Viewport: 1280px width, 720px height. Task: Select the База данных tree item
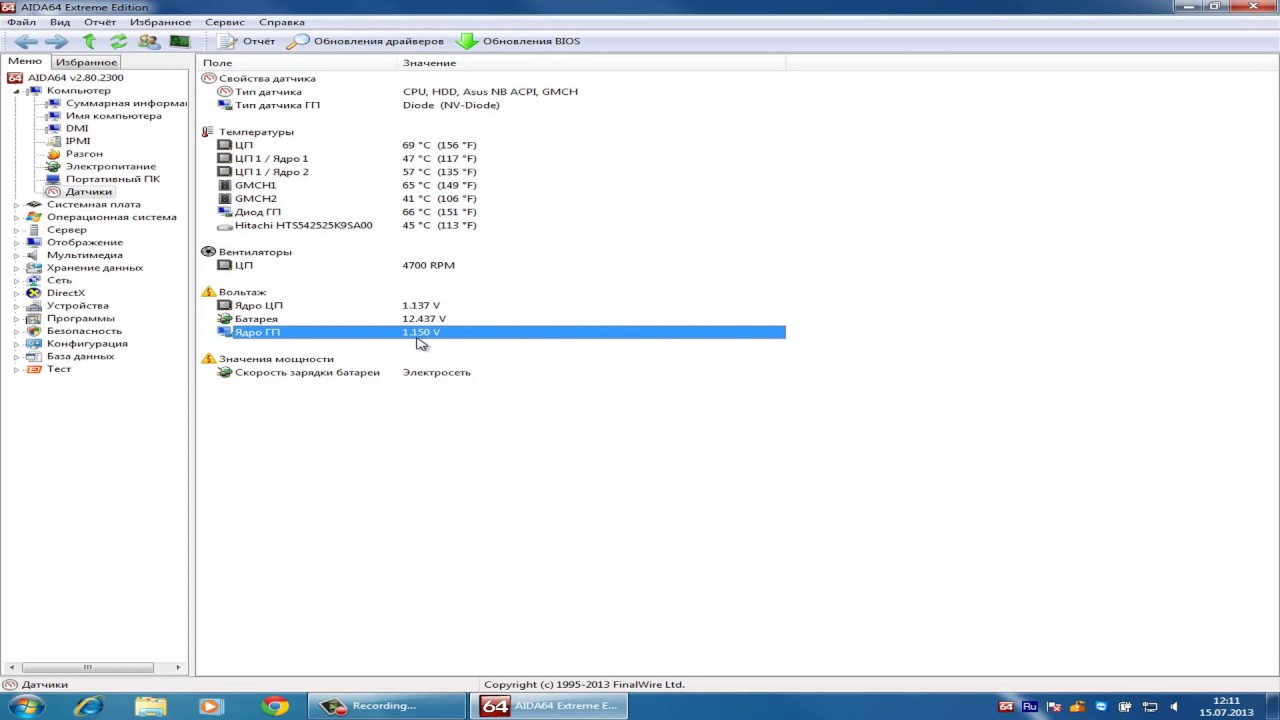(x=80, y=356)
